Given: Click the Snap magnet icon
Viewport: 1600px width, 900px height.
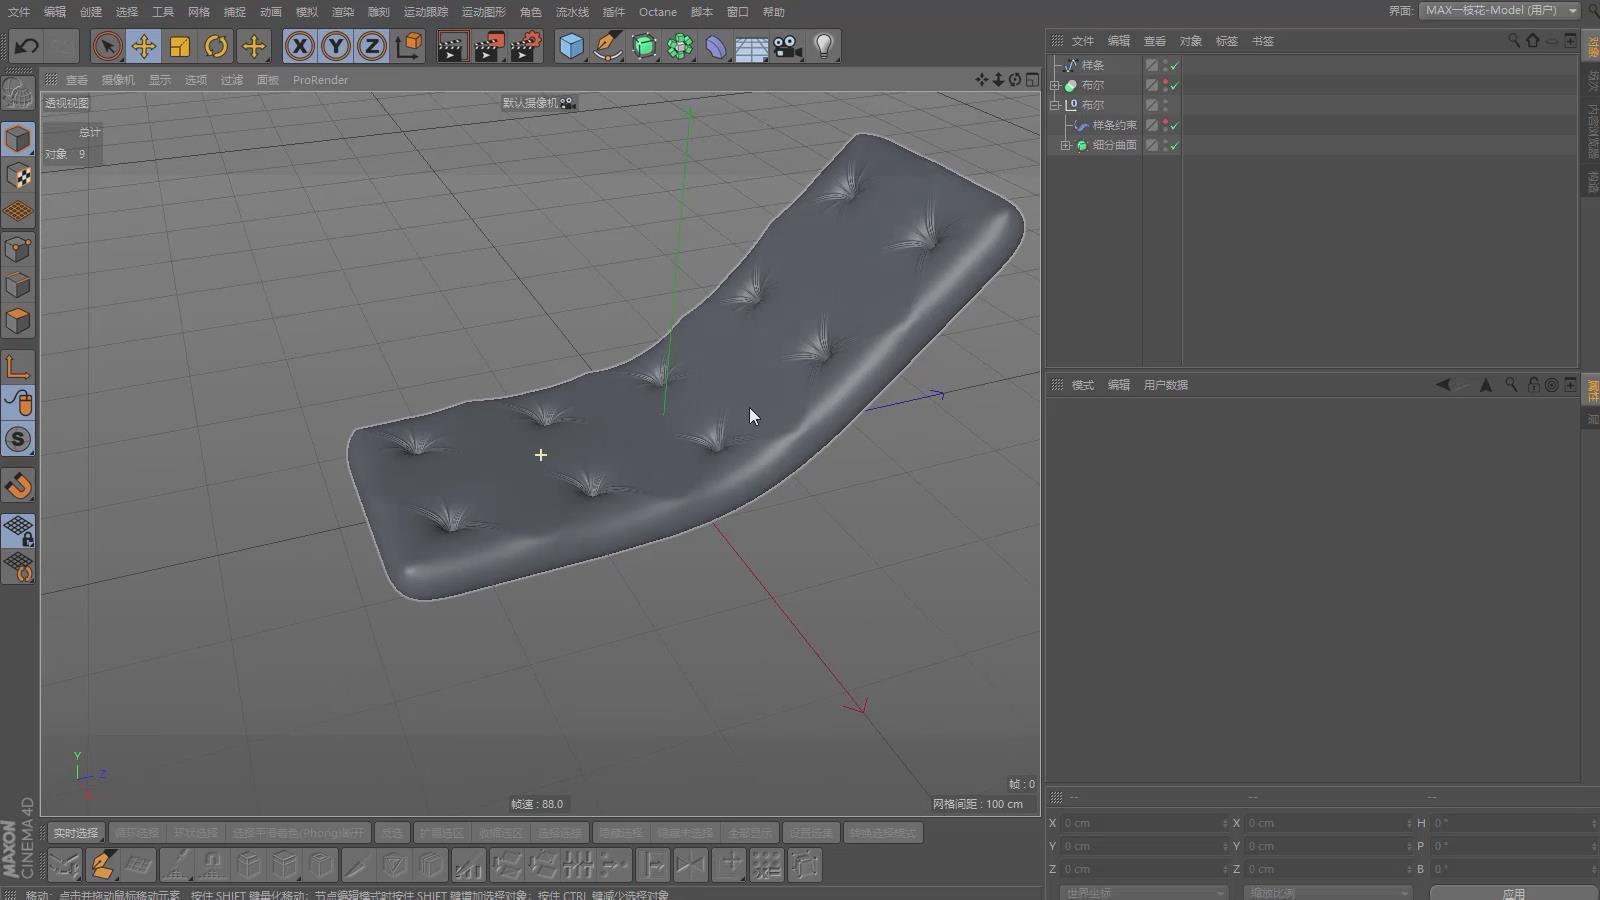Looking at the screenshot, I should tap(18, 486).
